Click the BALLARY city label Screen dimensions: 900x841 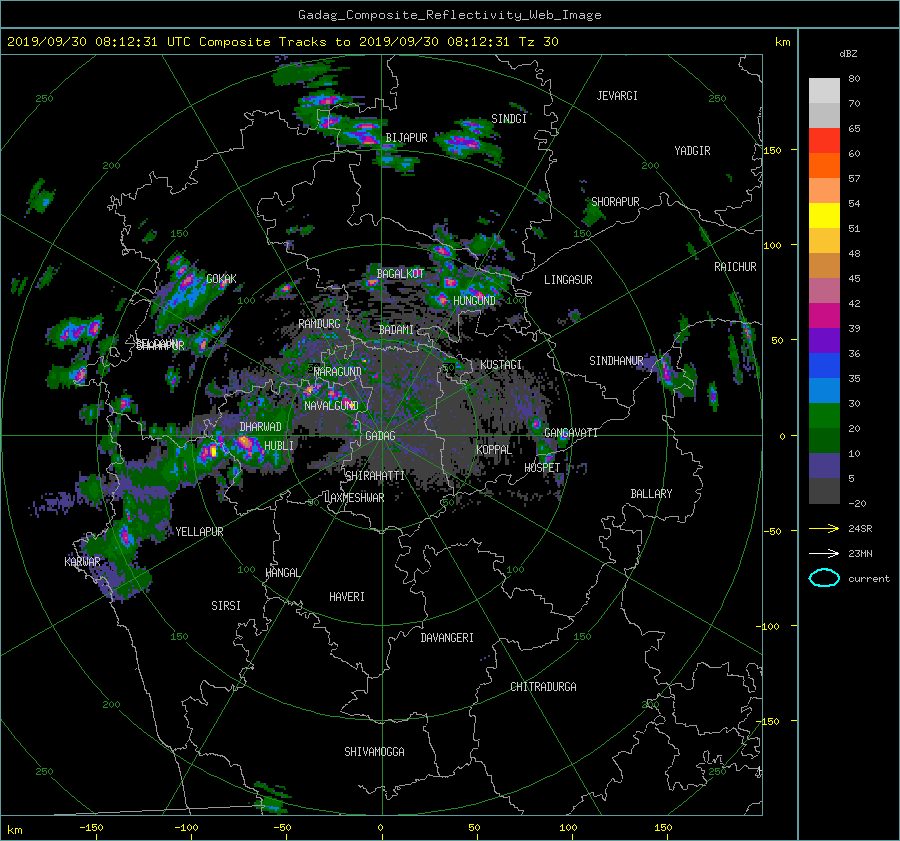(x=651, y=494)
